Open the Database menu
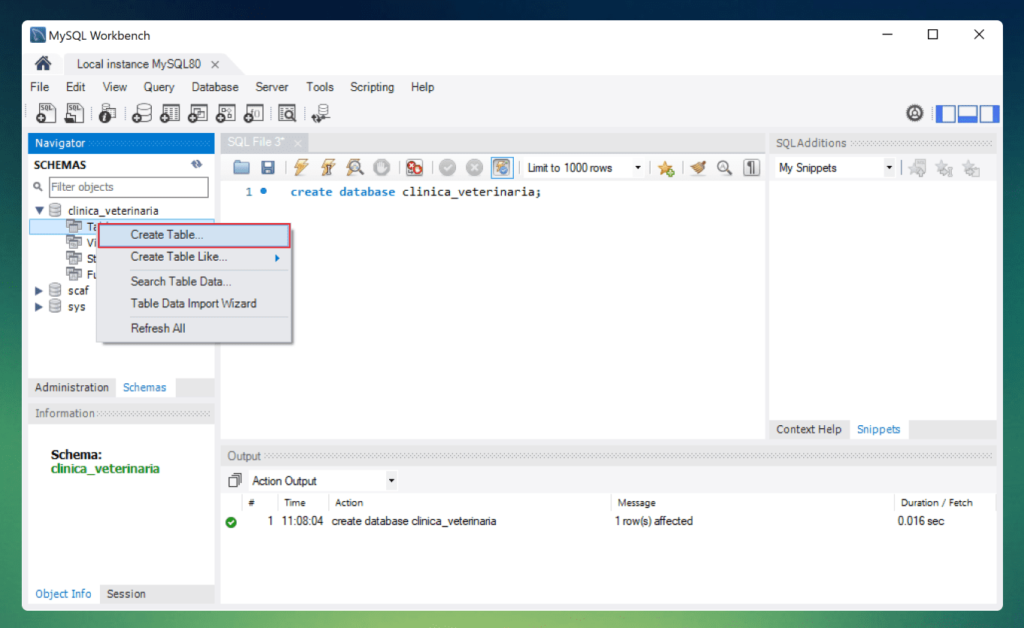This screenshot has height=628, width=1024. pyautogui.click(x=214, y=87)
